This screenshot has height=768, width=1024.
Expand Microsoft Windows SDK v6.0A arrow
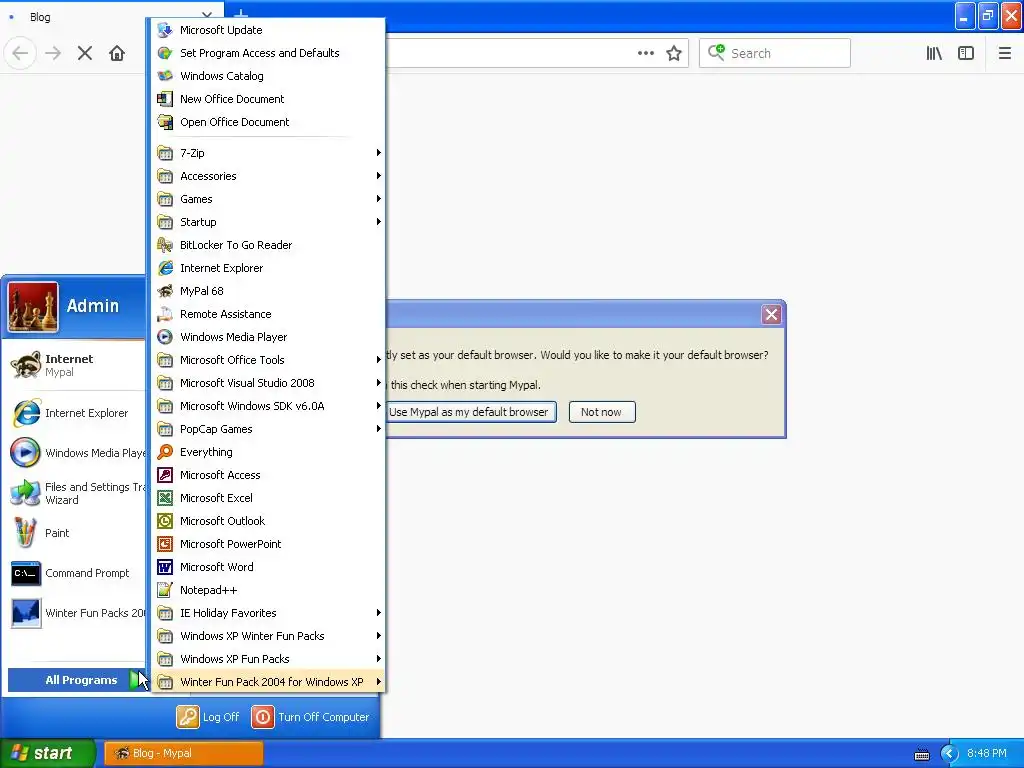coord(378,406)
